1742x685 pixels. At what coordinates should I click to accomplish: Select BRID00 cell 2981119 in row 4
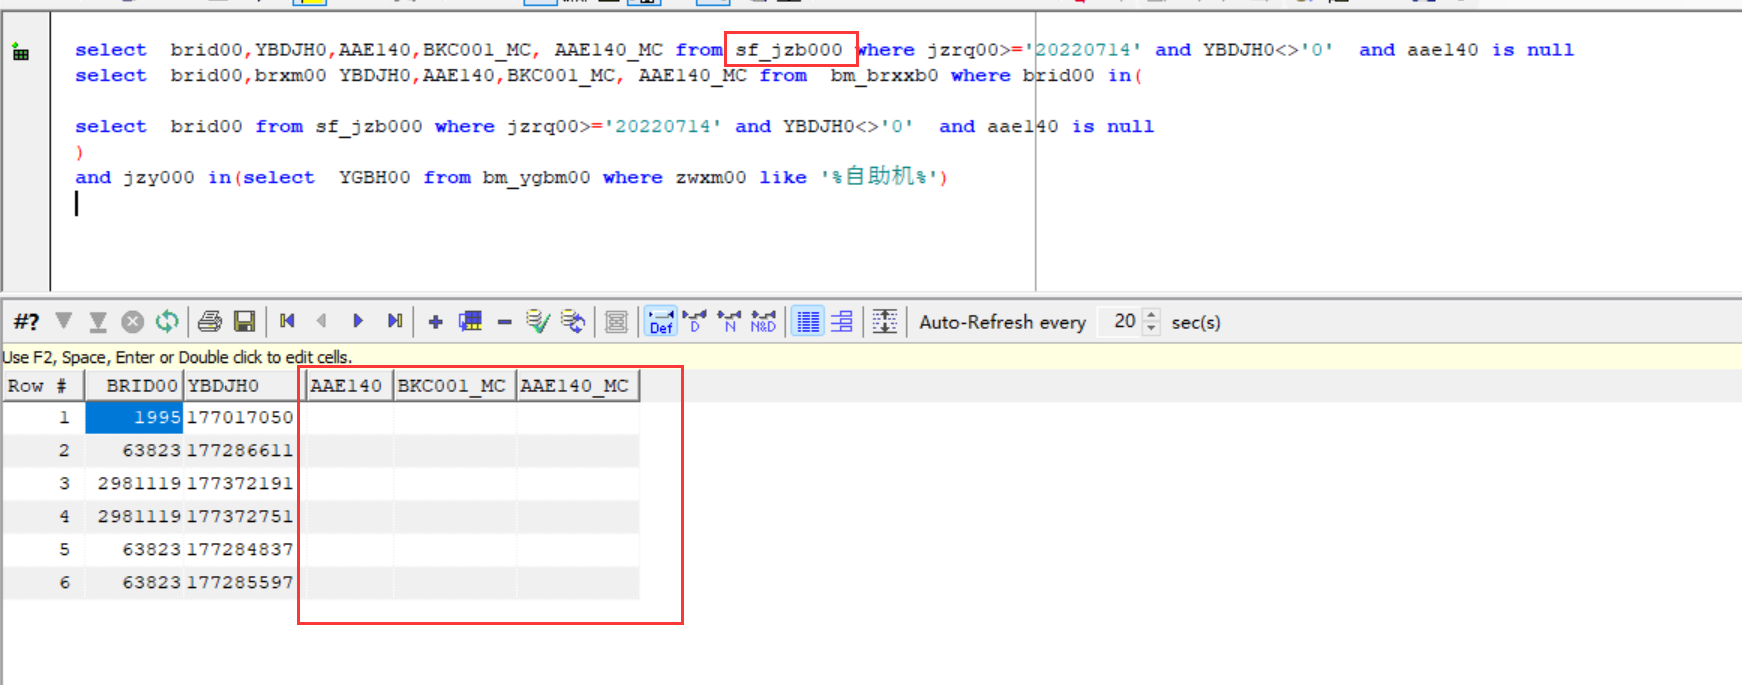coord(134,516)
